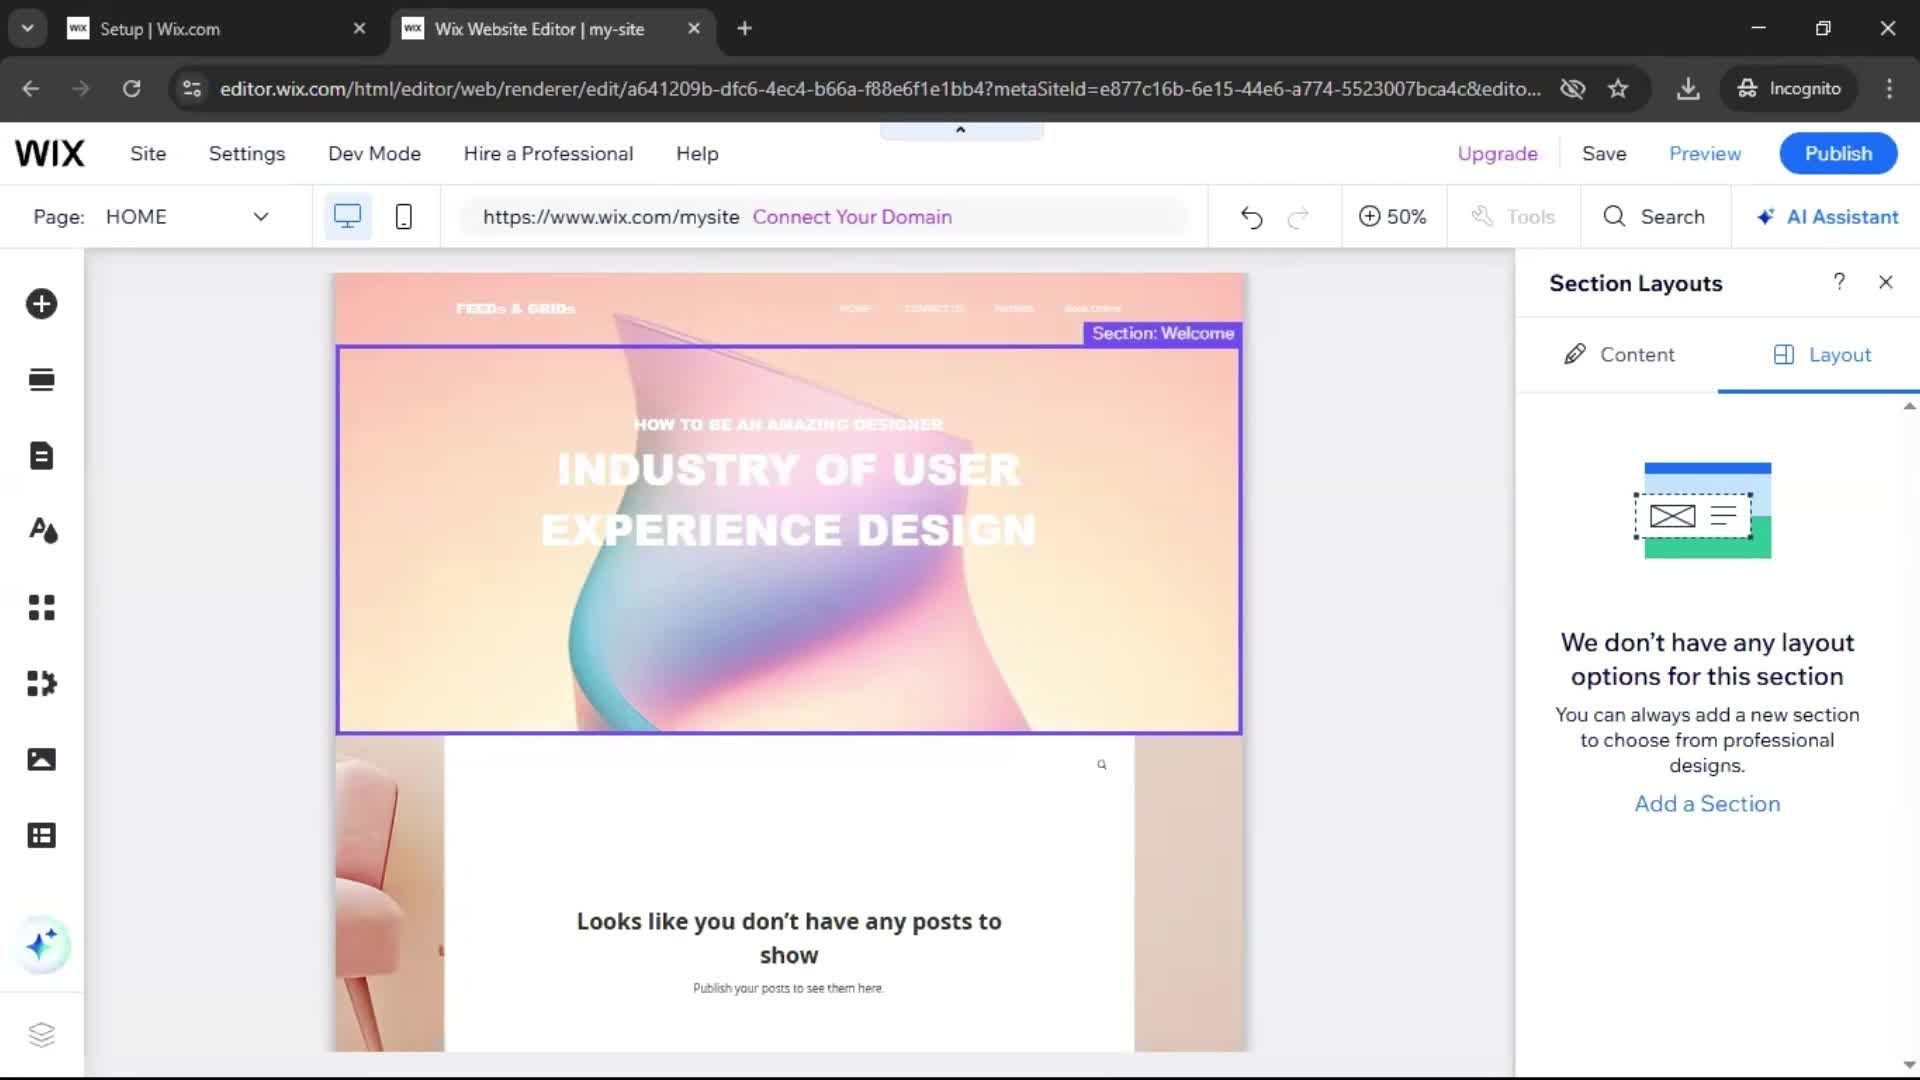Image resolution: width=1920 pixels, height=1080 pixels.
Task: Click the blue Publish button
Action: point(1838,154)
